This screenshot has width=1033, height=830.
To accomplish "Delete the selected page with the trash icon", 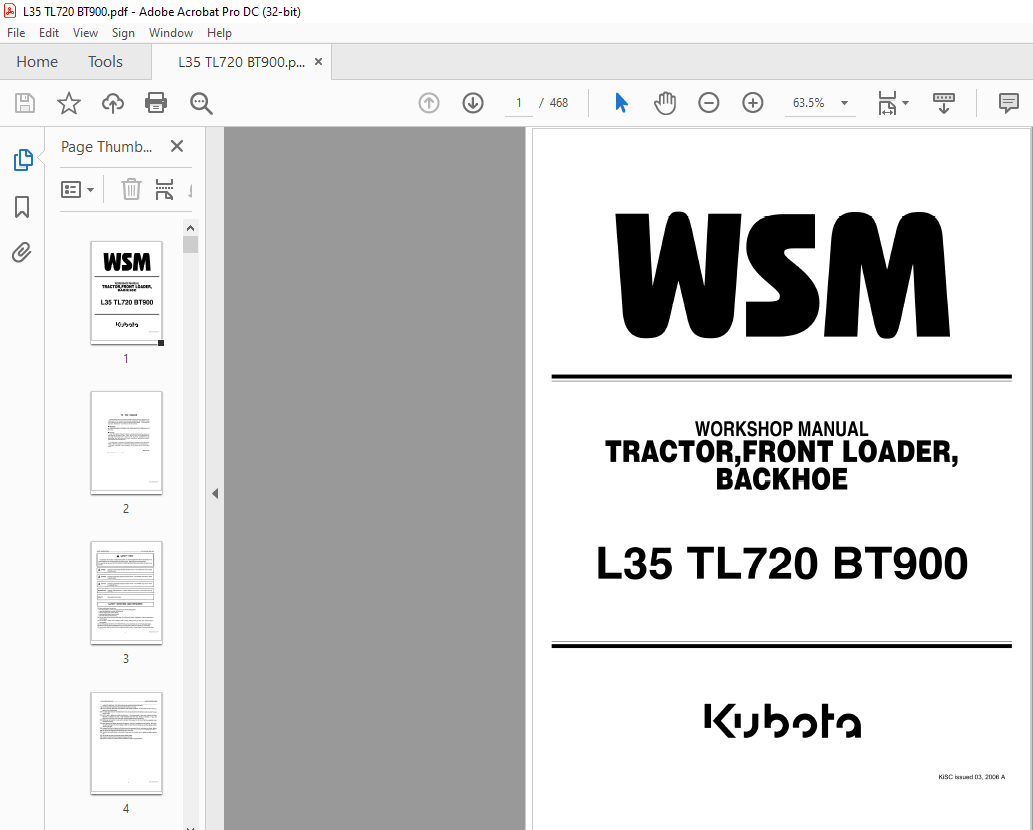I will (131, 190).
